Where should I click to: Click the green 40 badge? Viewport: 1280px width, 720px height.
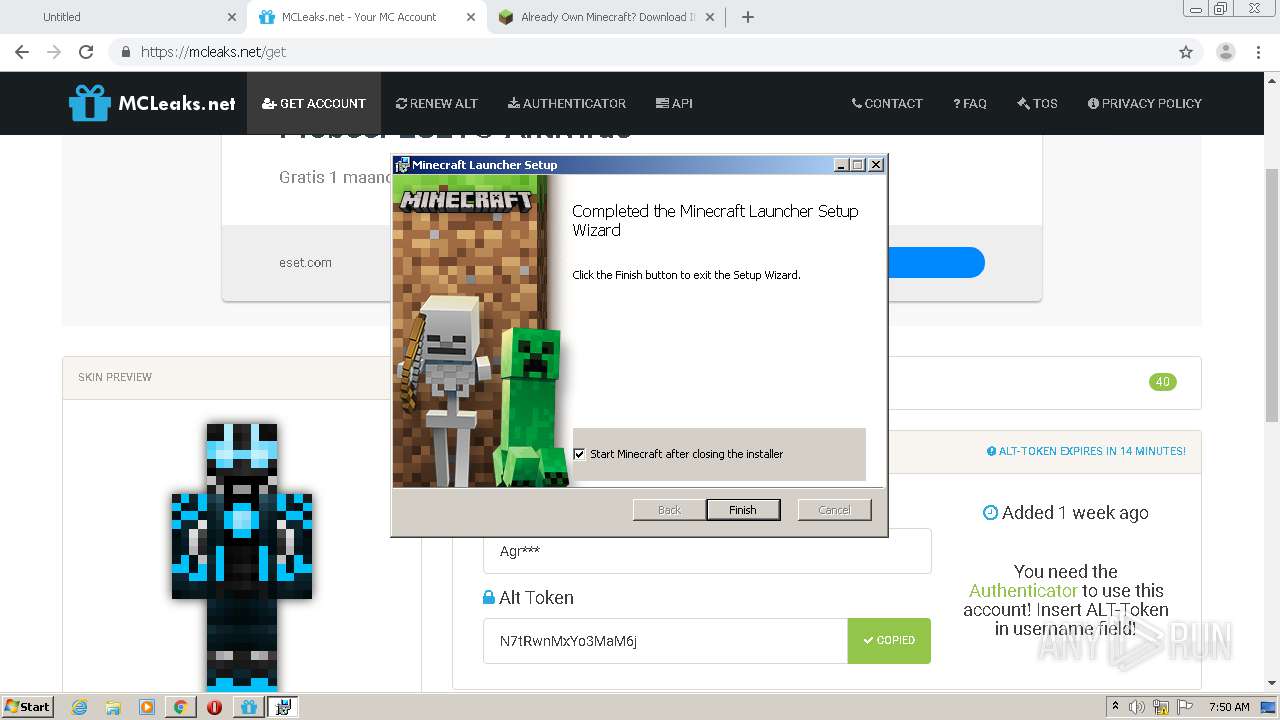coord(1162,382)
